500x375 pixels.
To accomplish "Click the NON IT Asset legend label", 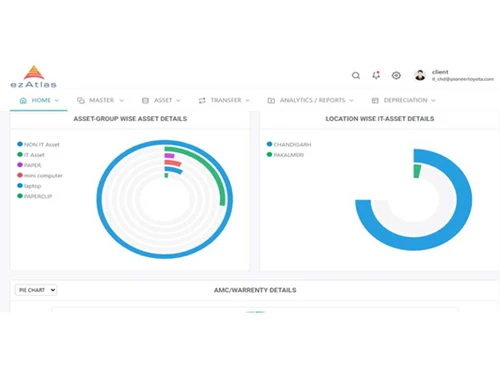I will (42, 145).
